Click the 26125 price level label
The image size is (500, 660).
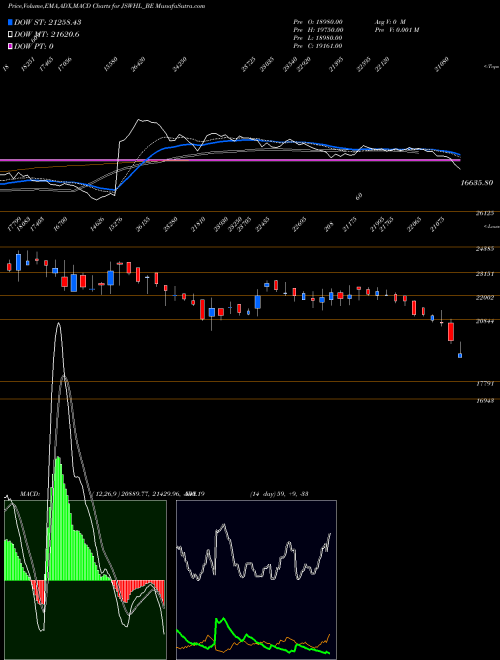(x=484, y=213)
